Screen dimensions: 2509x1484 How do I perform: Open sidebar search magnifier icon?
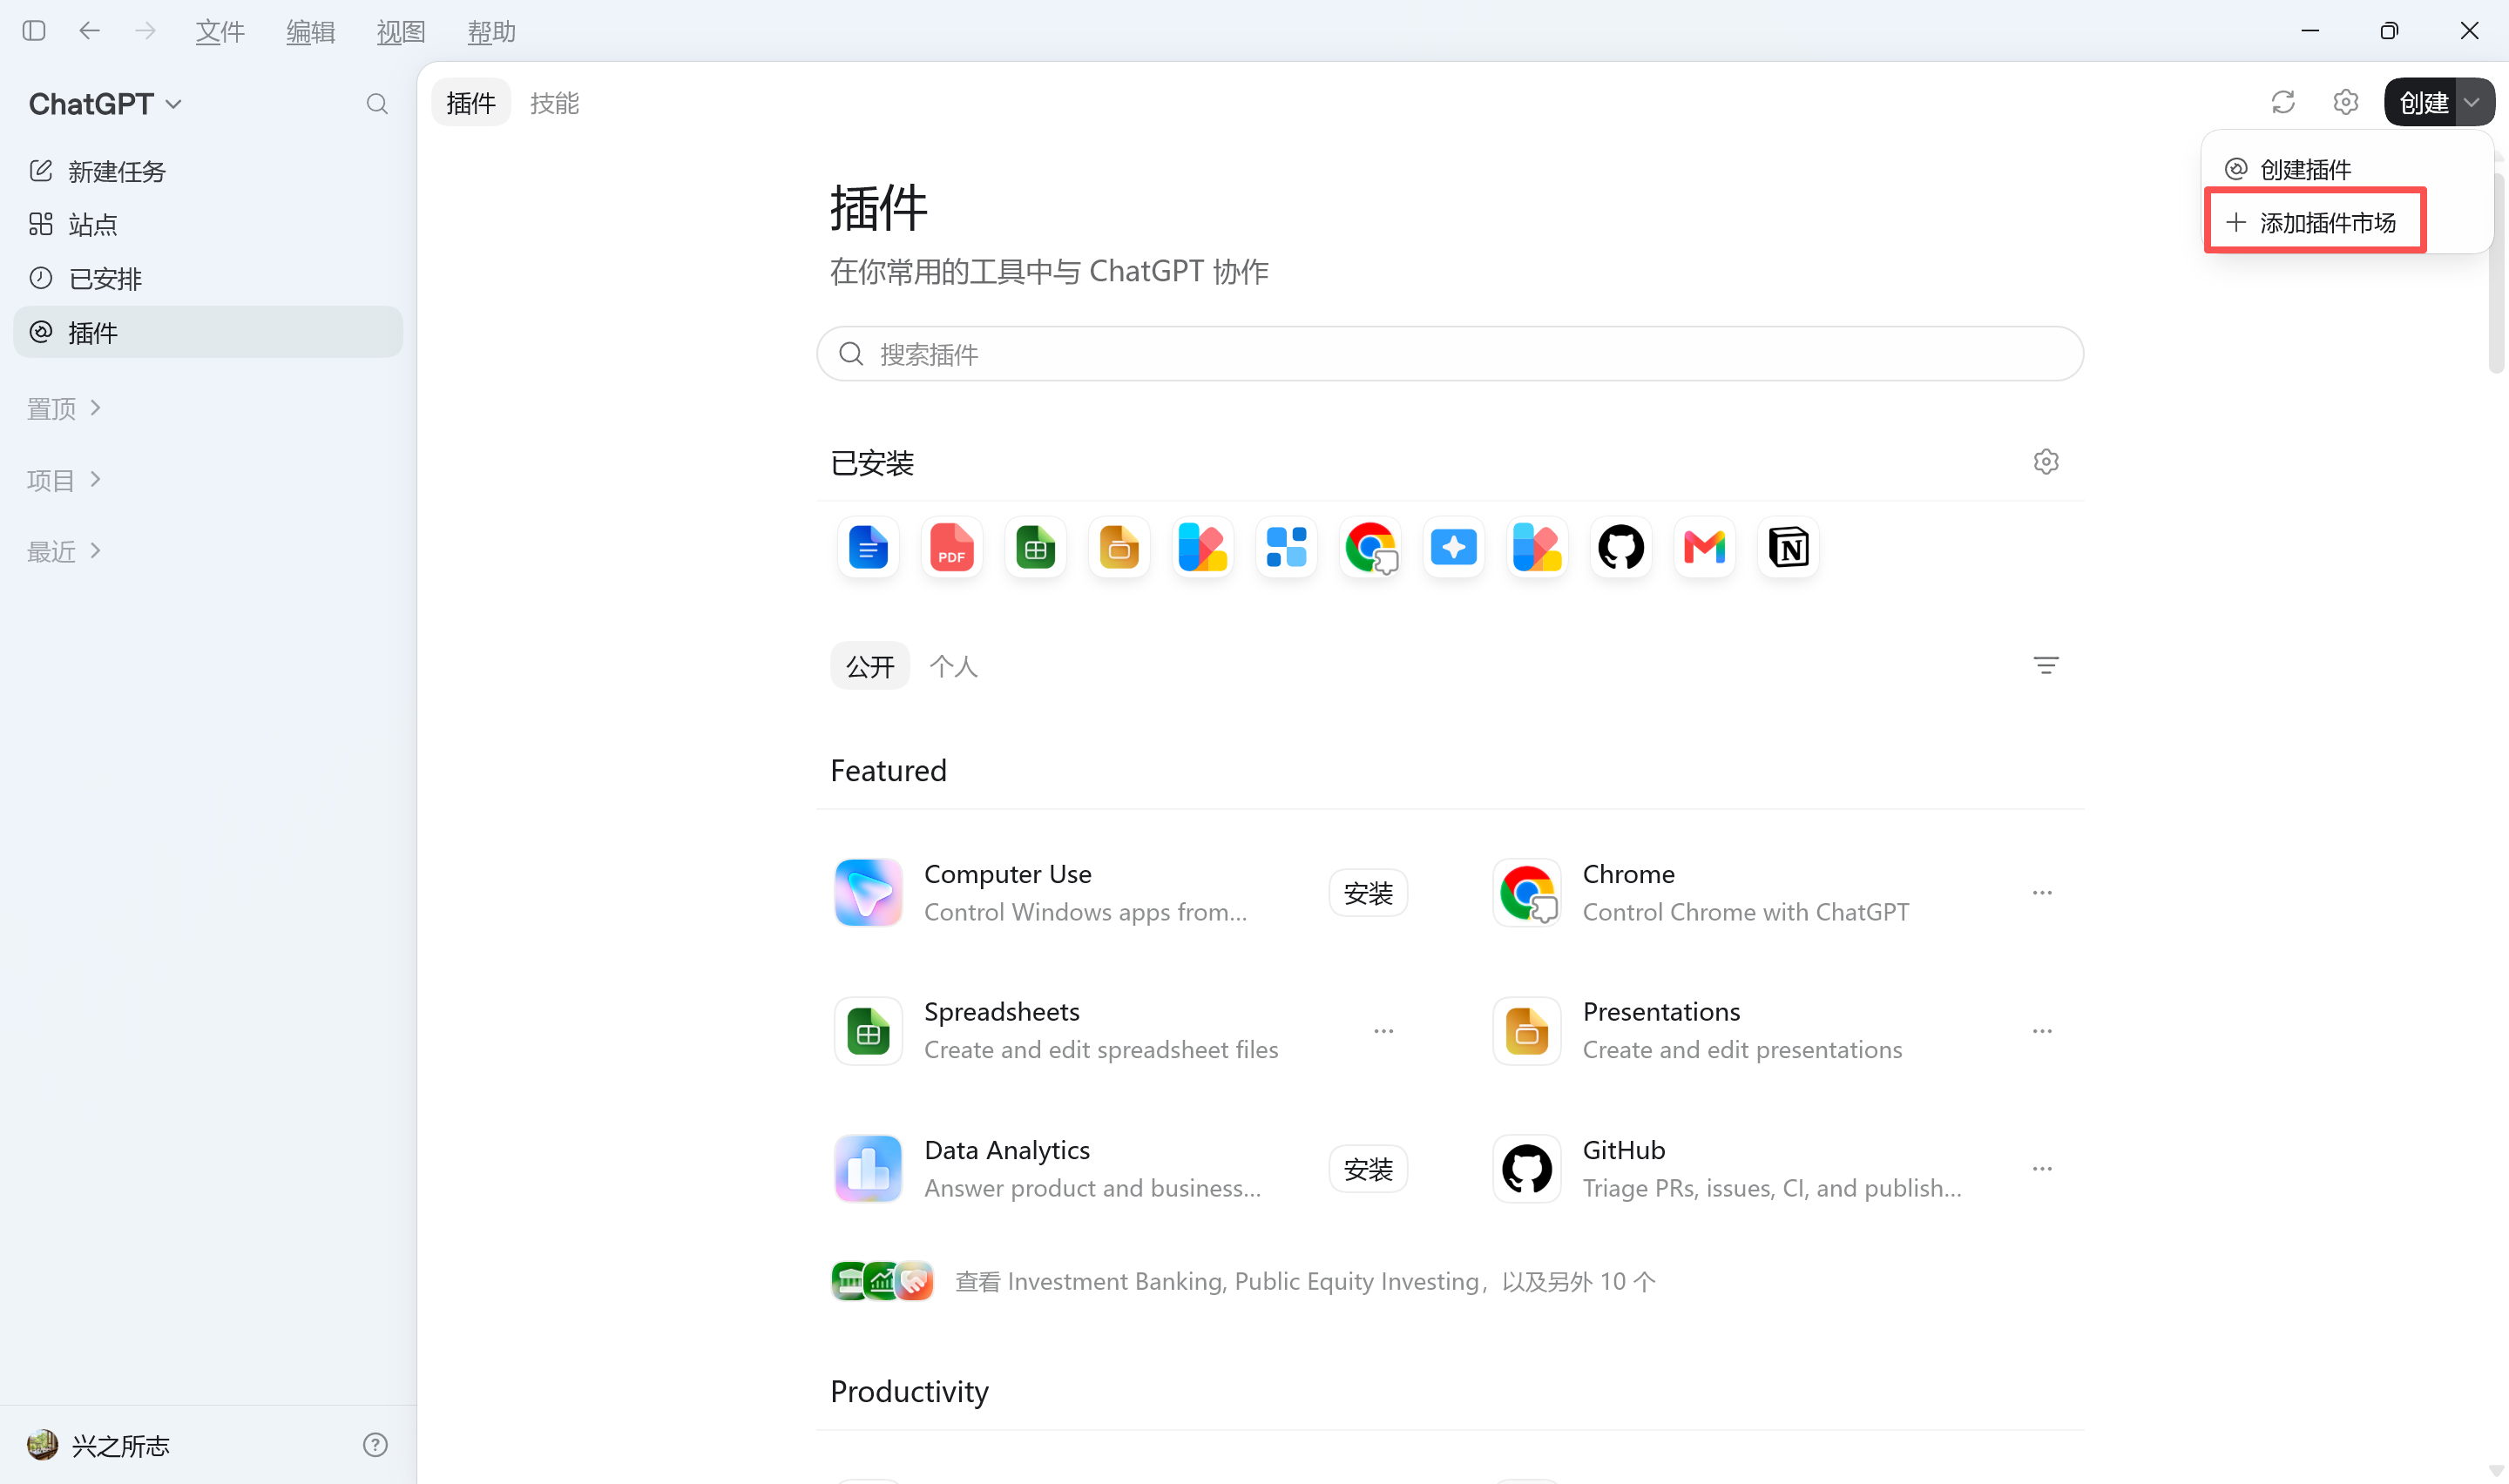click(x=377, y=104)
